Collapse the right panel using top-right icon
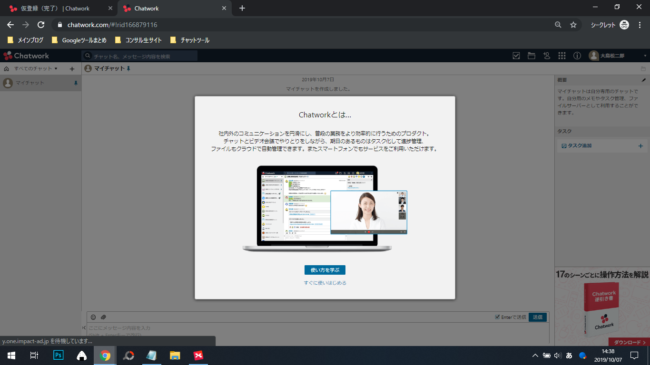Viewport: 650px width, 365px height. 643,69
